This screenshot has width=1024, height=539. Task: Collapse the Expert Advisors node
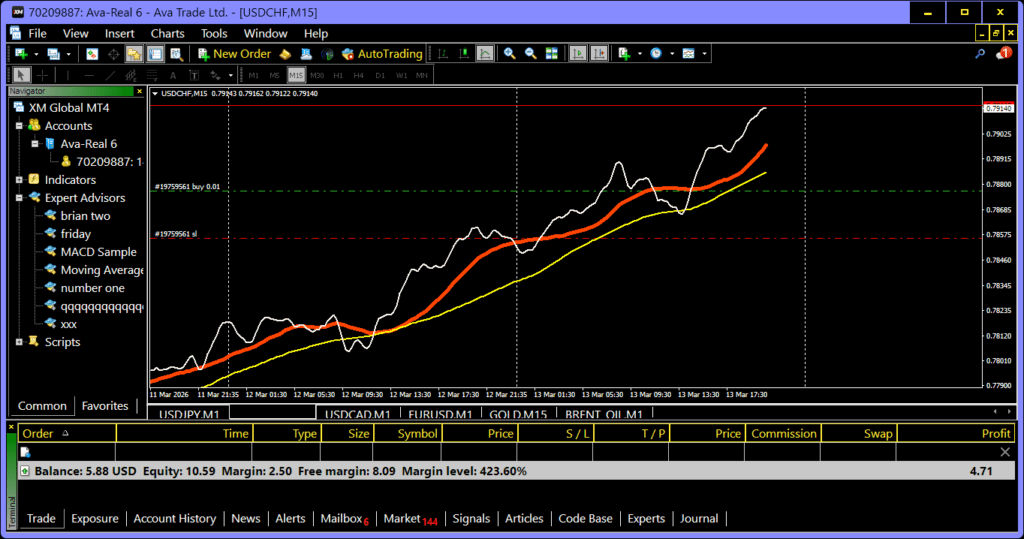[x=19, y=197]
